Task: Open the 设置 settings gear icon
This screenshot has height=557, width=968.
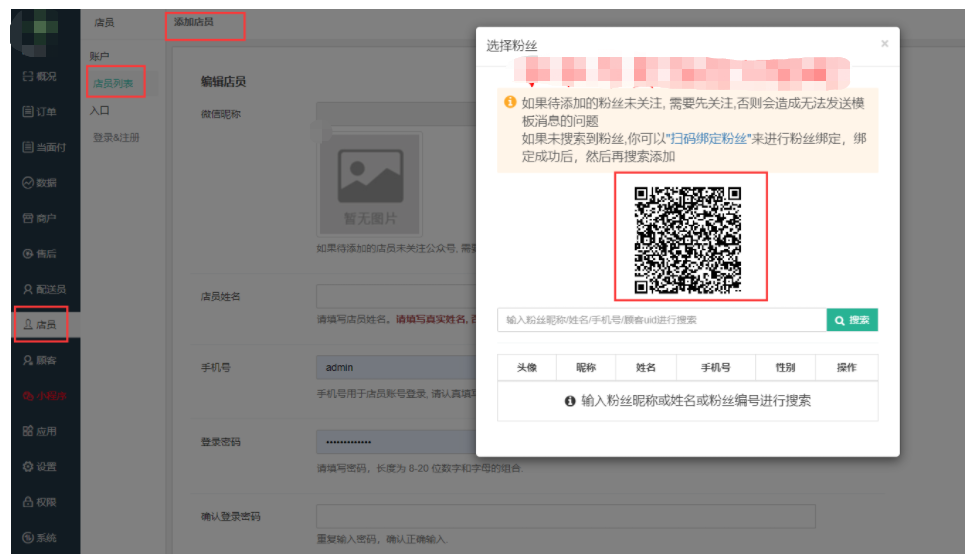Action: click(x=28, y=466)
